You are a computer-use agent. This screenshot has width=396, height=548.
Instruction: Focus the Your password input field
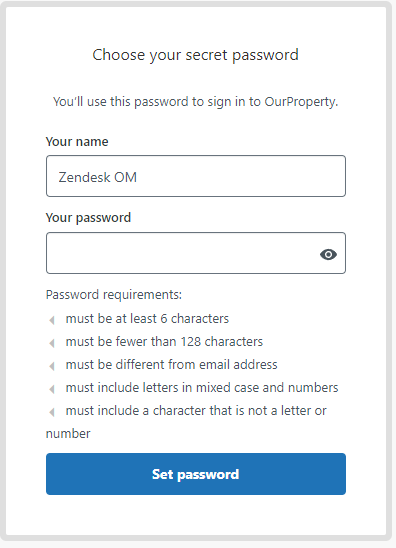[196, 253]
